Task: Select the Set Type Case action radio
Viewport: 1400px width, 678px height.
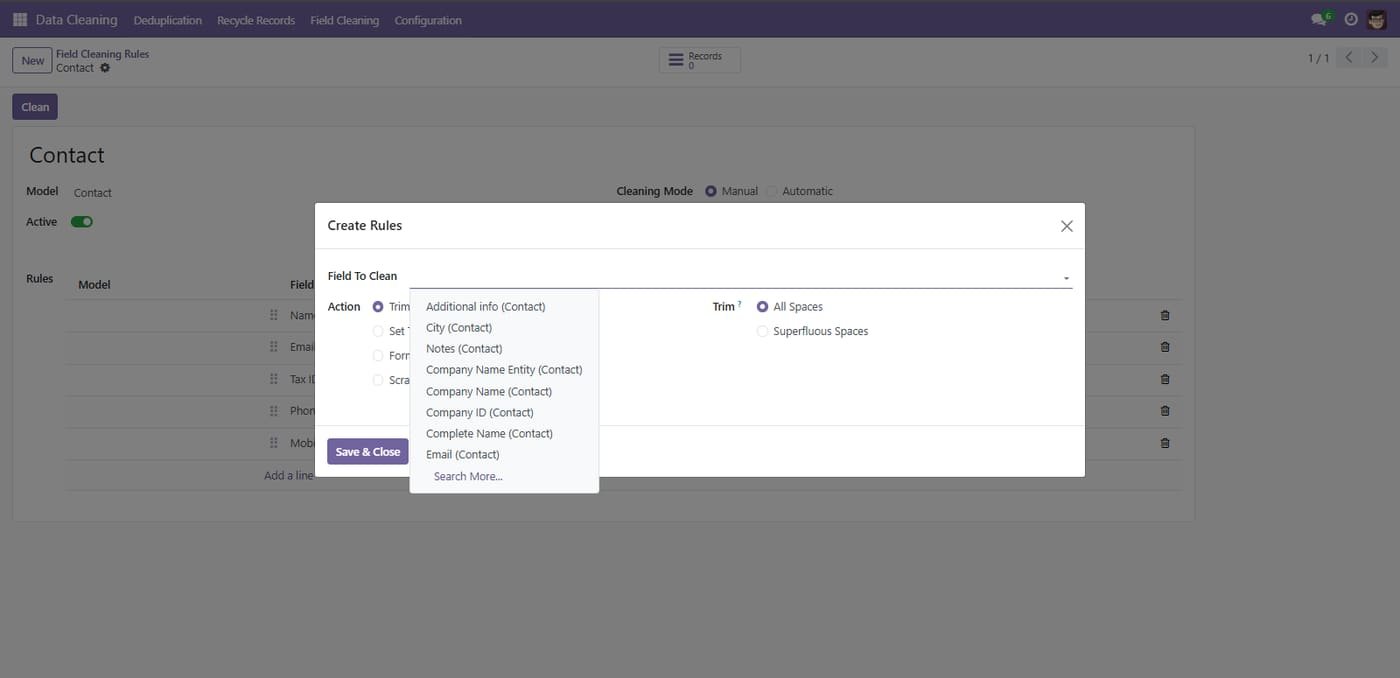Action: (378, 331)
